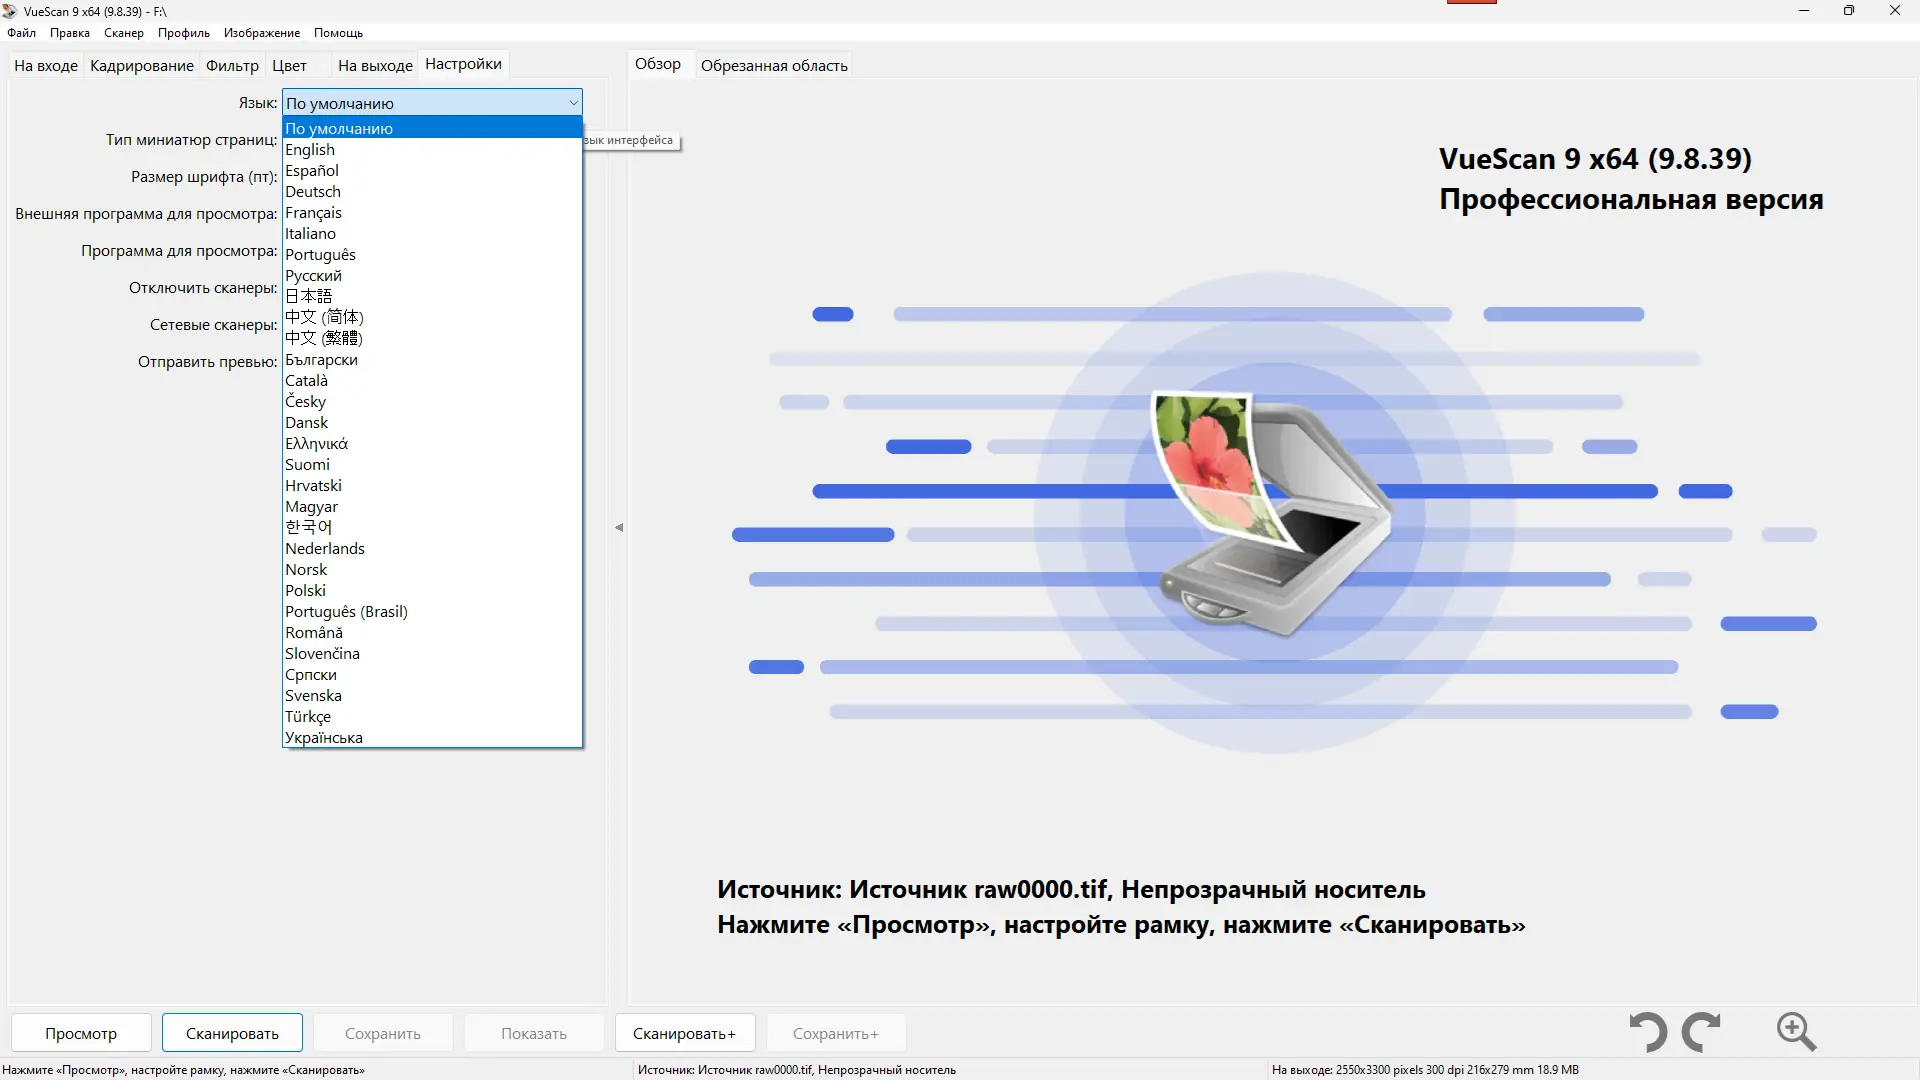Viewport: 1920px width, 1080px height.
Task: Open the Сканер menu
Action: pos(122,32)
